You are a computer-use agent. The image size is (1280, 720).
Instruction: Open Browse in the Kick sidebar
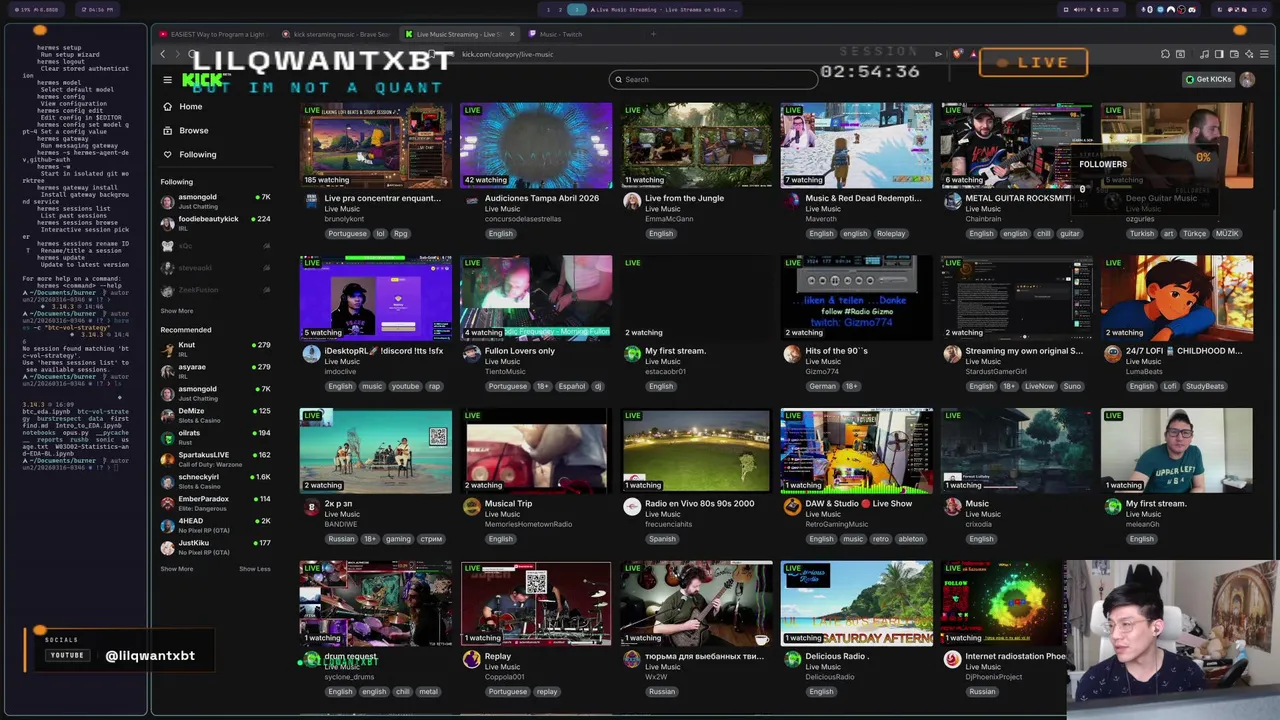193,130
